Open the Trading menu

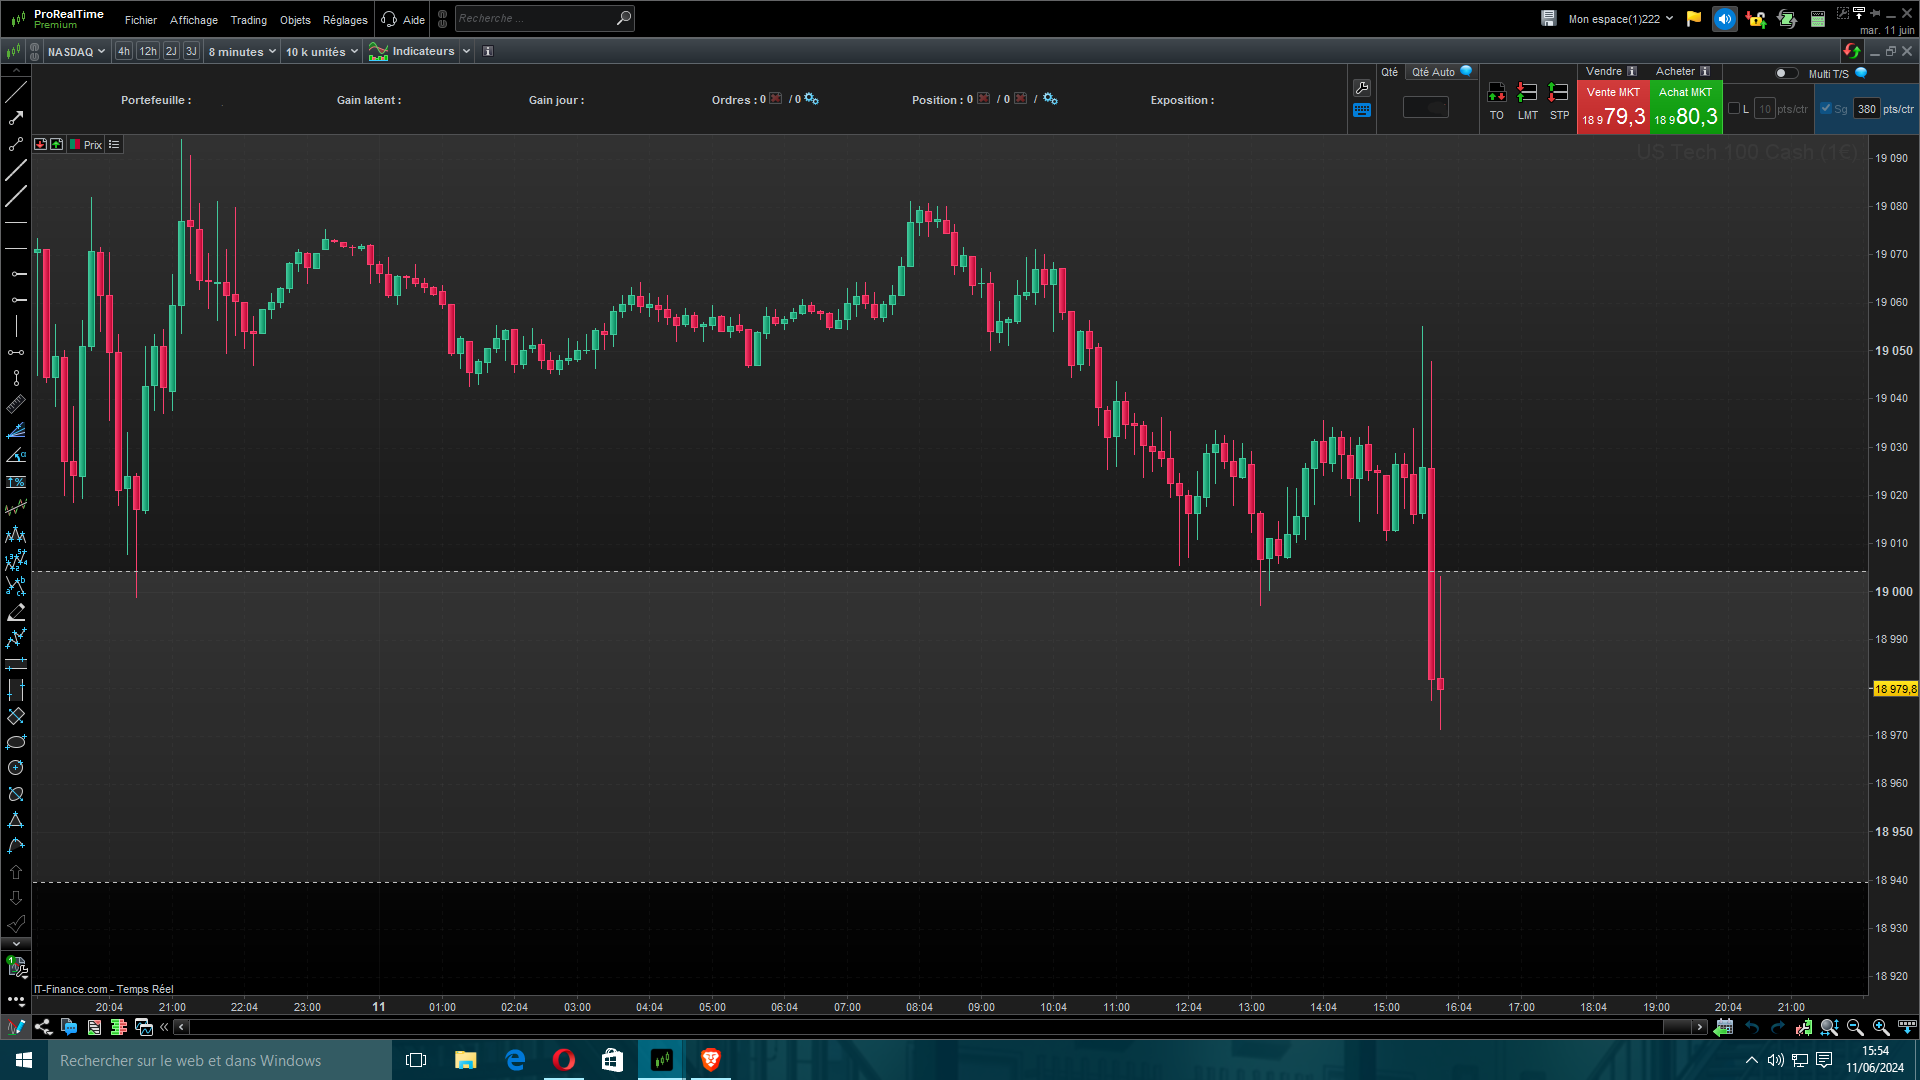click(x=248, y=20)
